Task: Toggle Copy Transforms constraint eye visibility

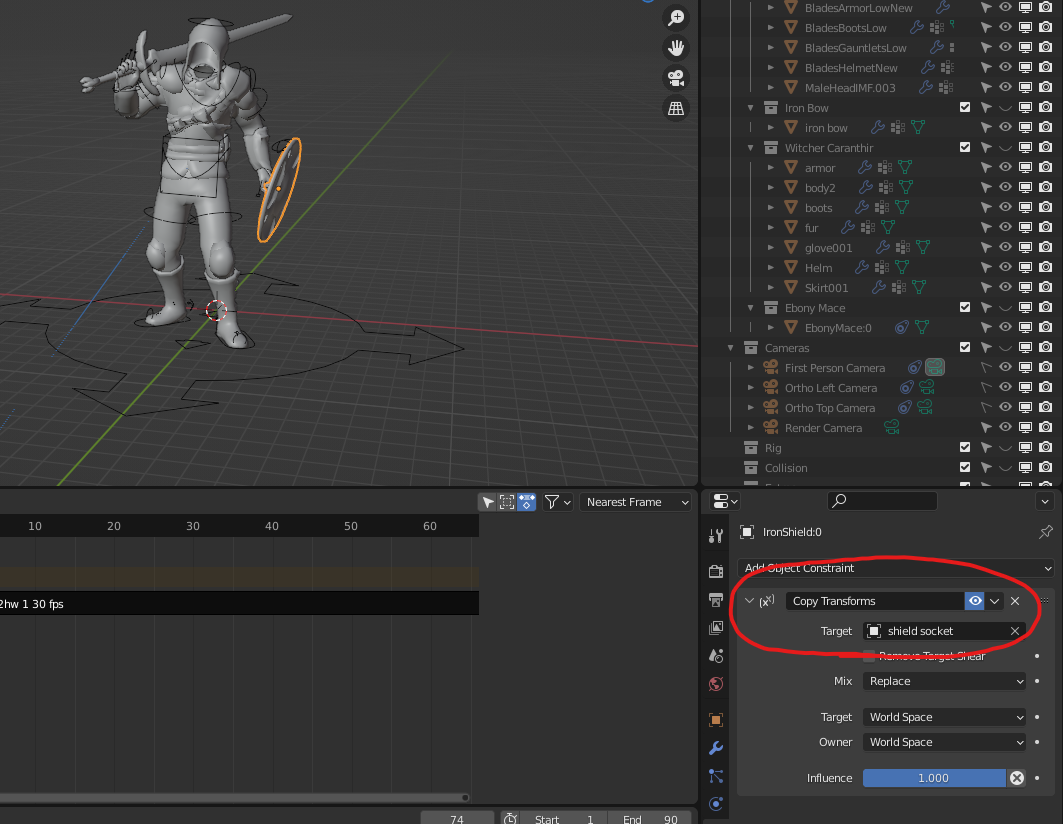Action: pyautogui.click(x=975, y=601)
